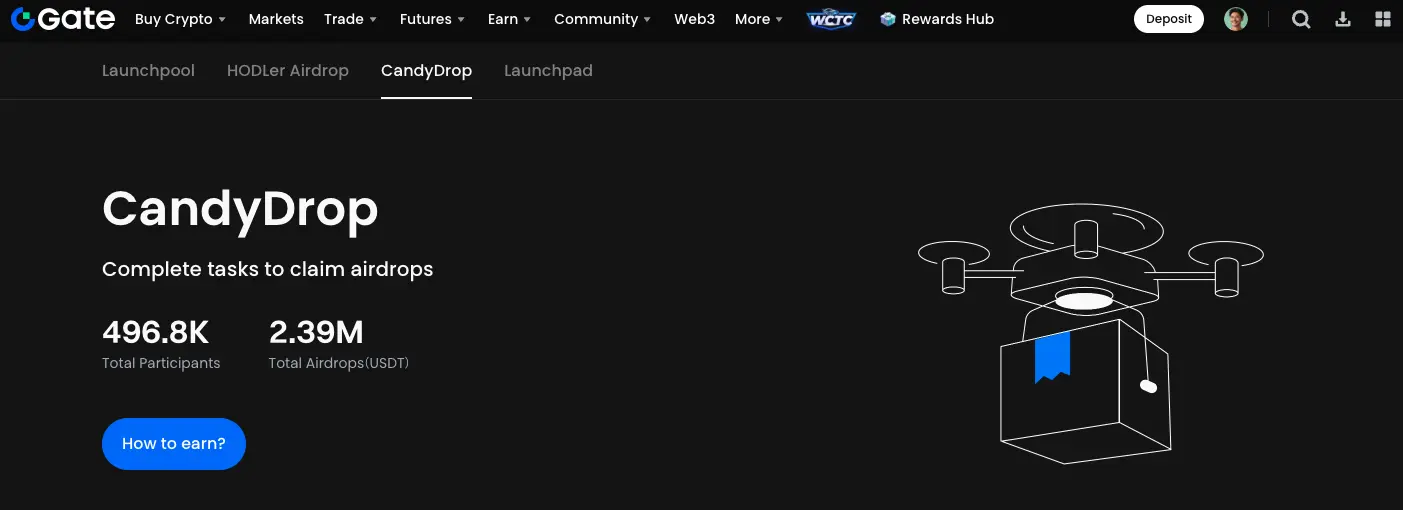Open Rewards Hub link
Image resolution: width=1403 pixels, height=510 pixels.
(937, 19)
